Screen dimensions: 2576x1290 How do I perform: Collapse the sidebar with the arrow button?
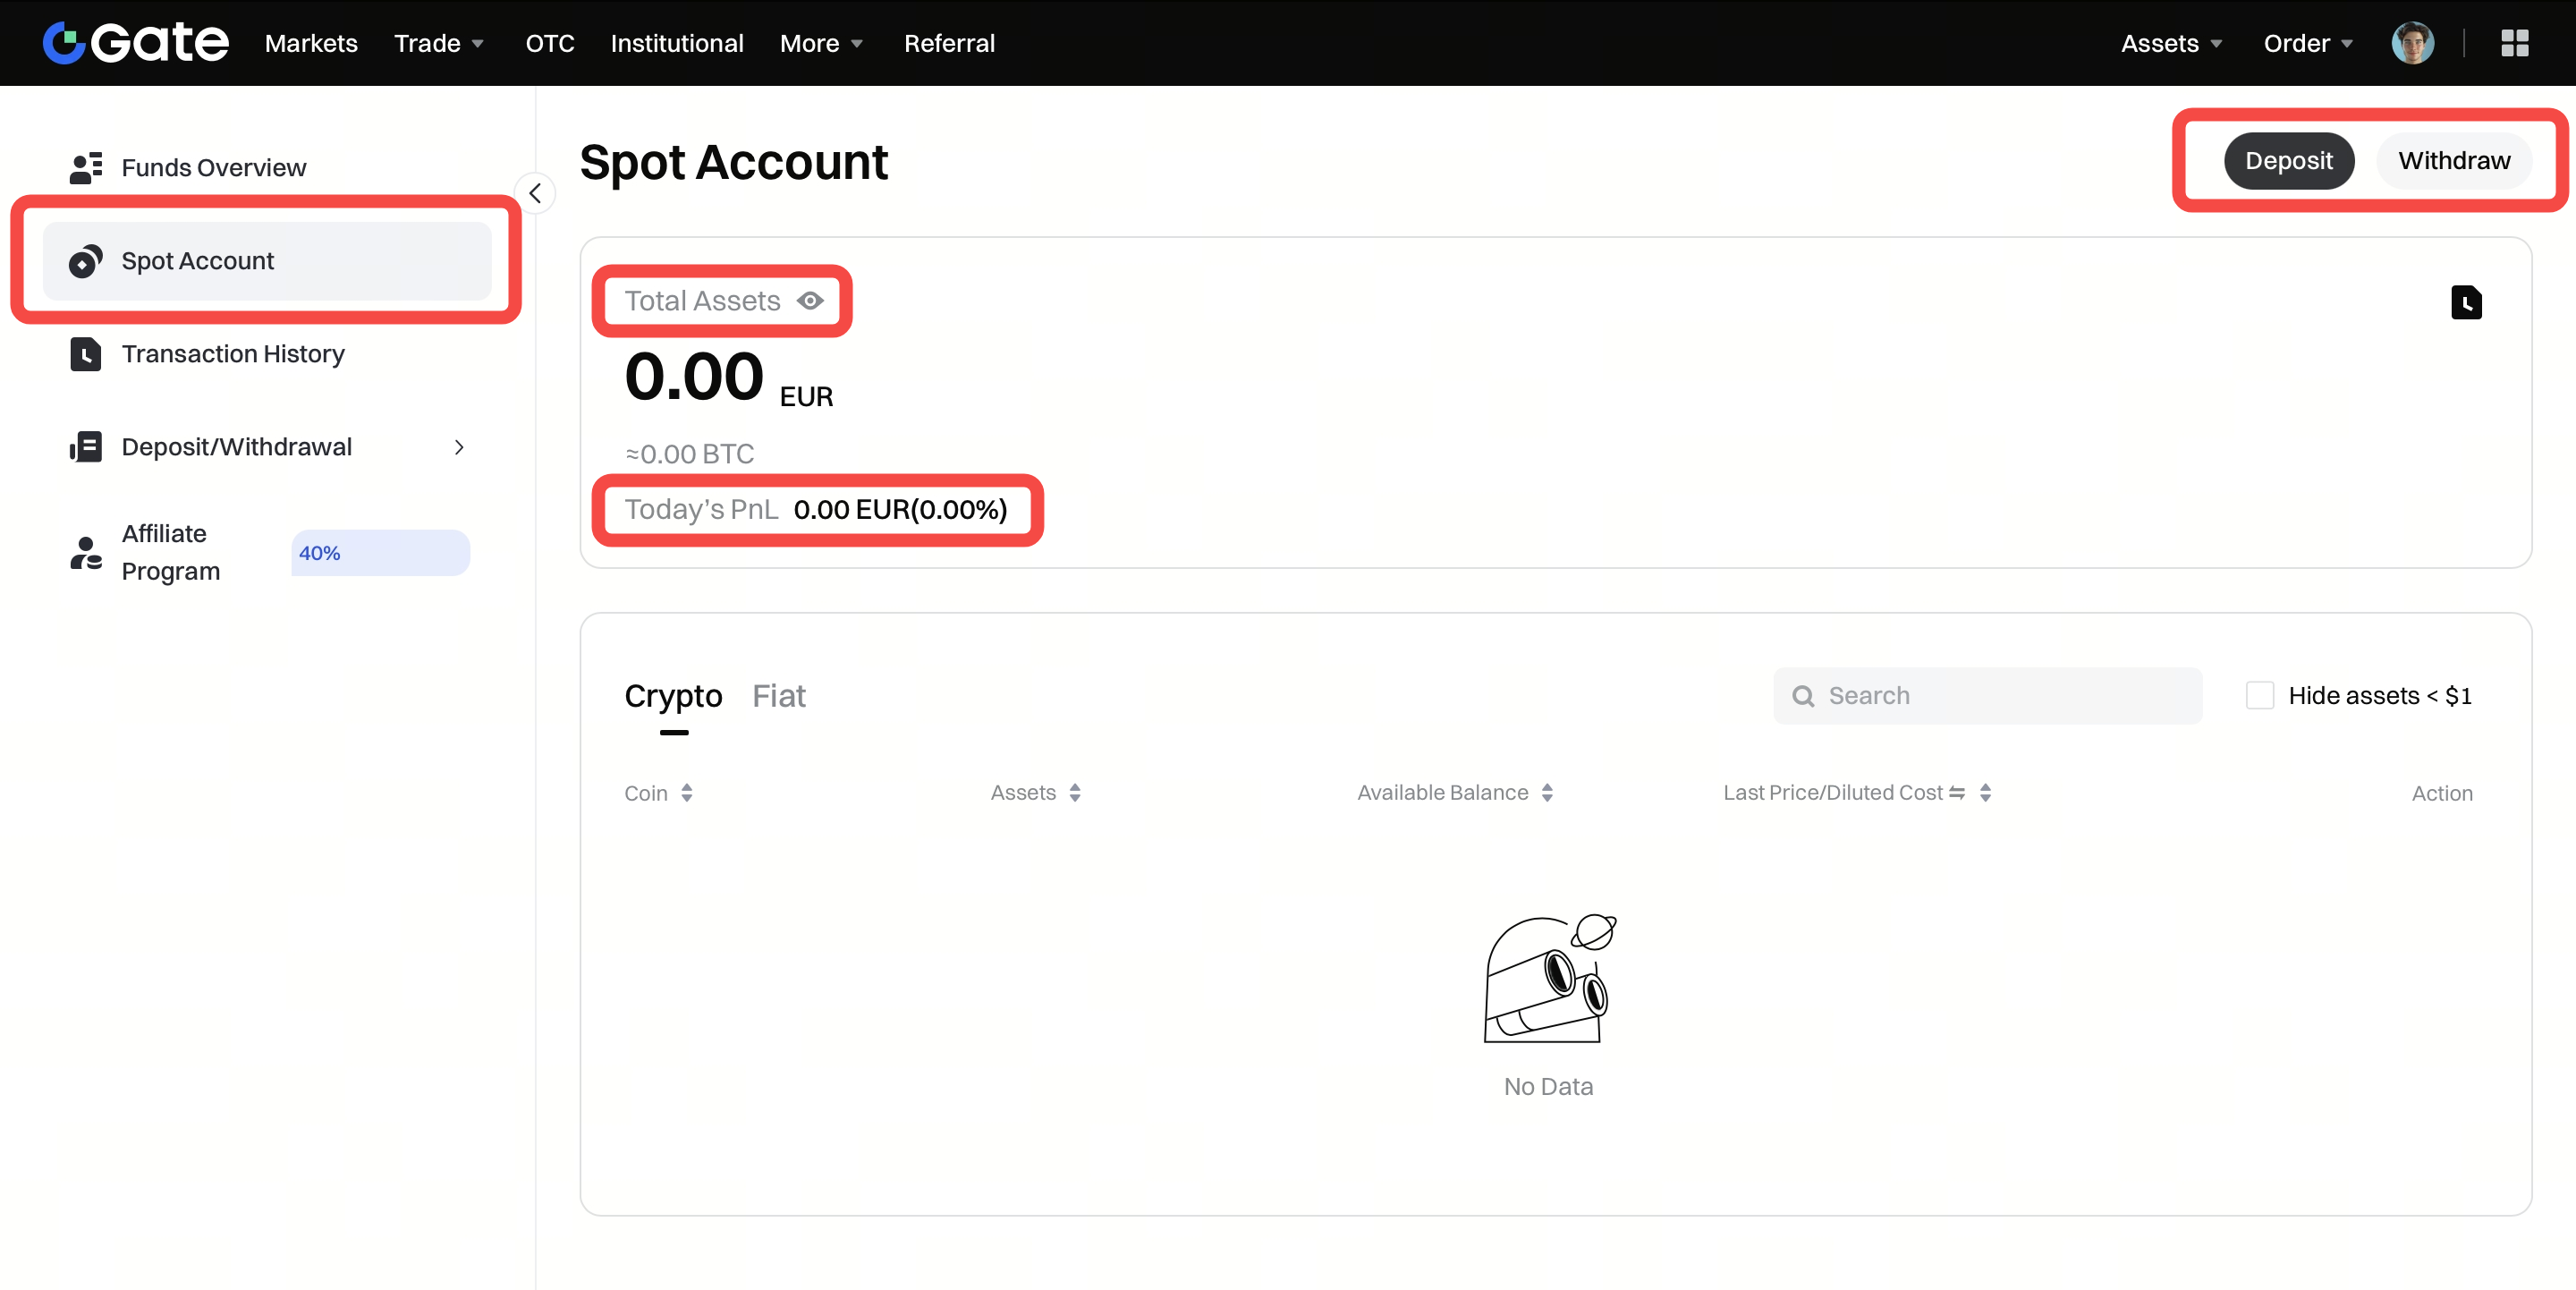pyautogui.click(x=535, y=193)
